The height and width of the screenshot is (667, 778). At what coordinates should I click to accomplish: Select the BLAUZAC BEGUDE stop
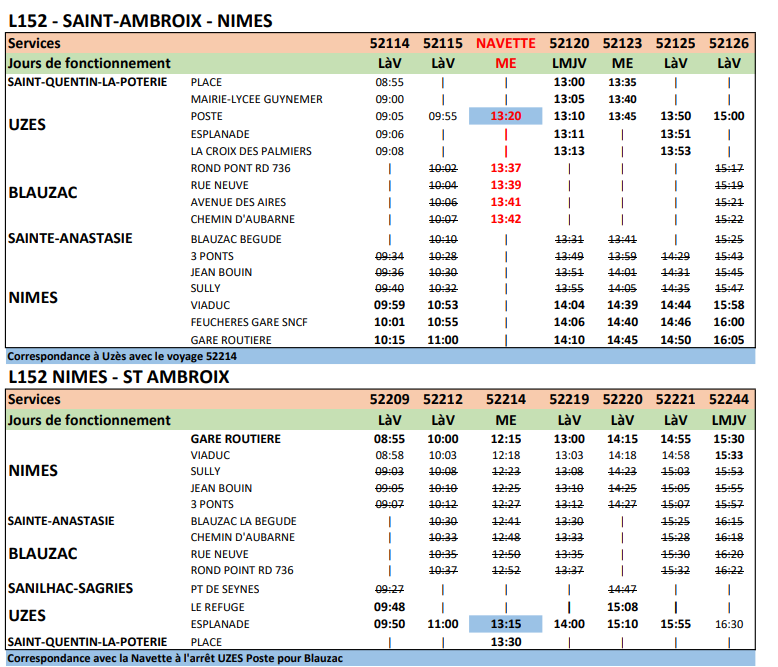(x=236, y=239)
